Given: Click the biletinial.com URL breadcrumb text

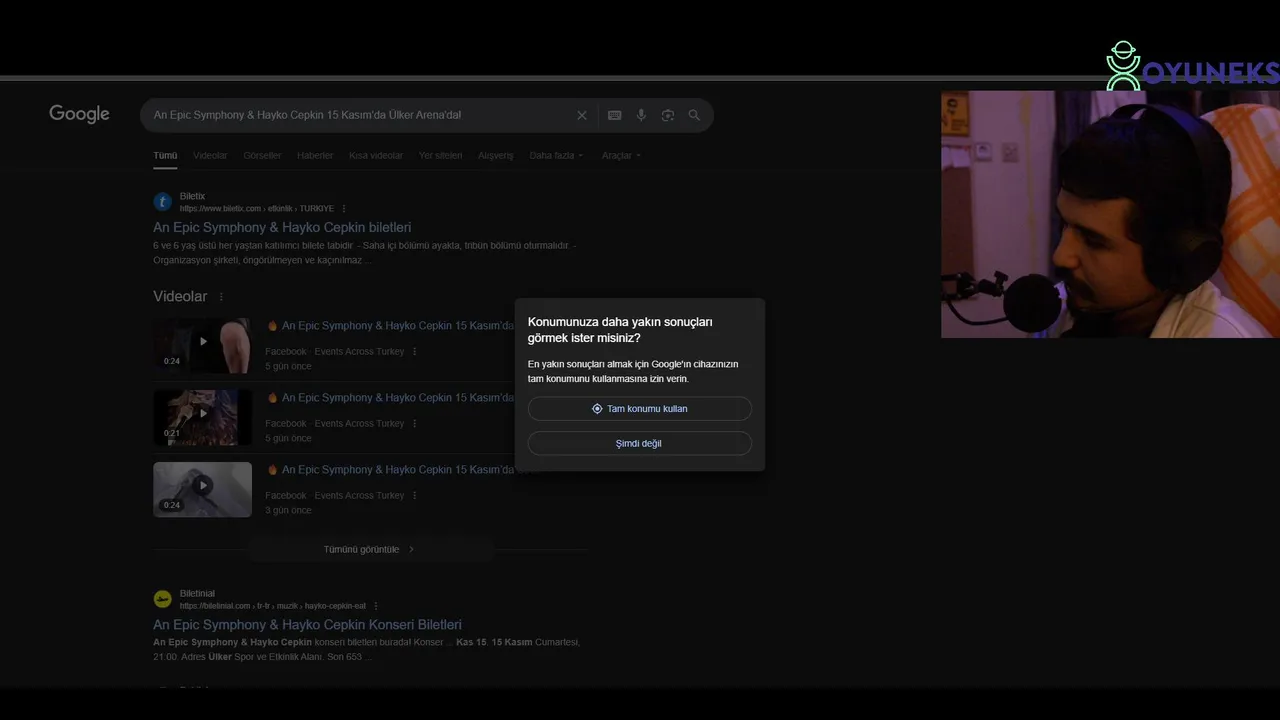Looking at the screenshot, I should point(273,606).
